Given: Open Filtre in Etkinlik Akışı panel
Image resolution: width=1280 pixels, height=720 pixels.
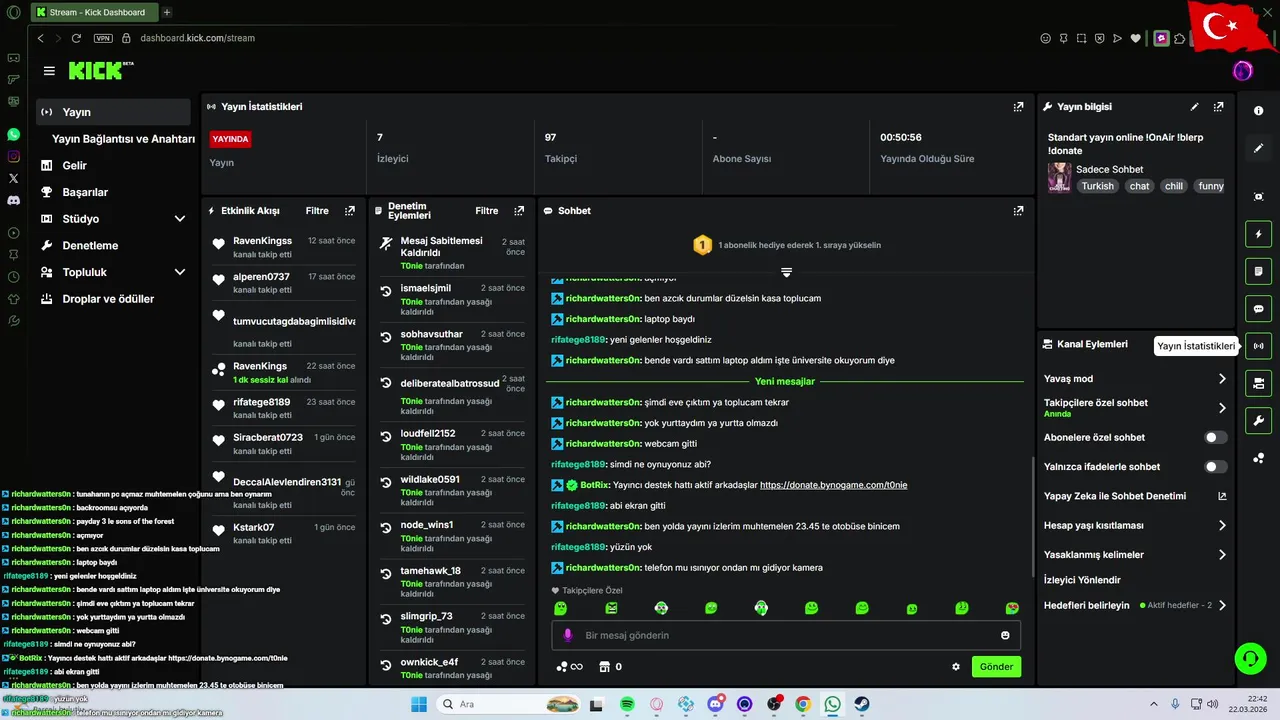Looking at the screenshot, I should [x=317, y=211].
